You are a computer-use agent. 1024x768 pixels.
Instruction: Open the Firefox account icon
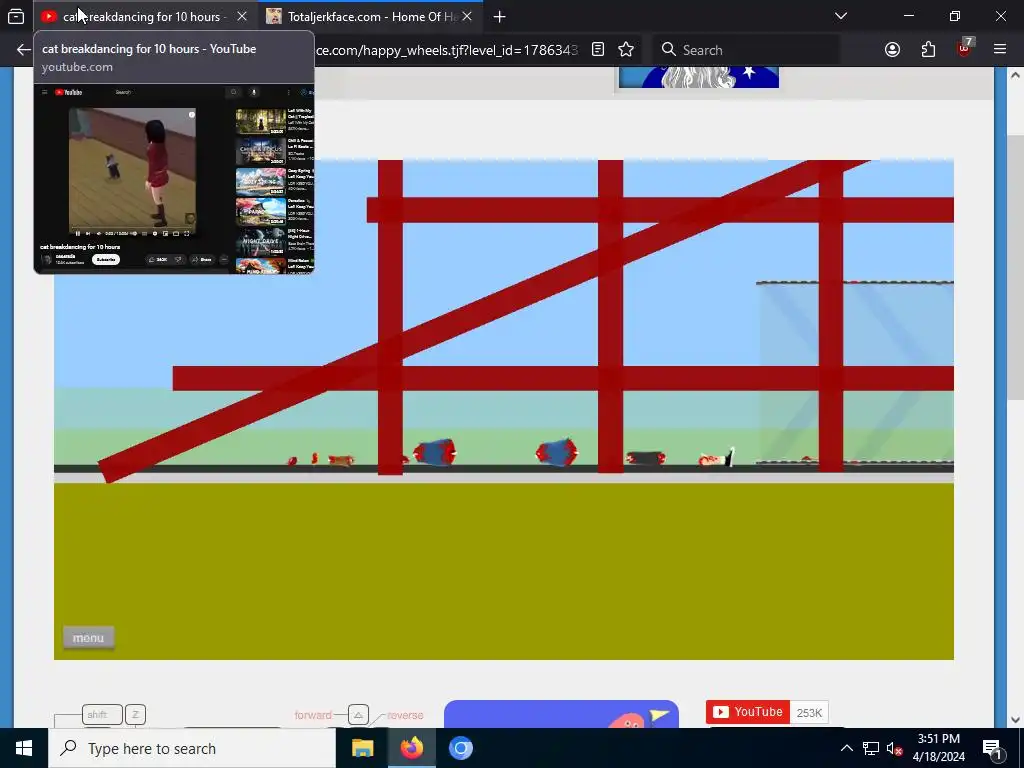point(892,50)
